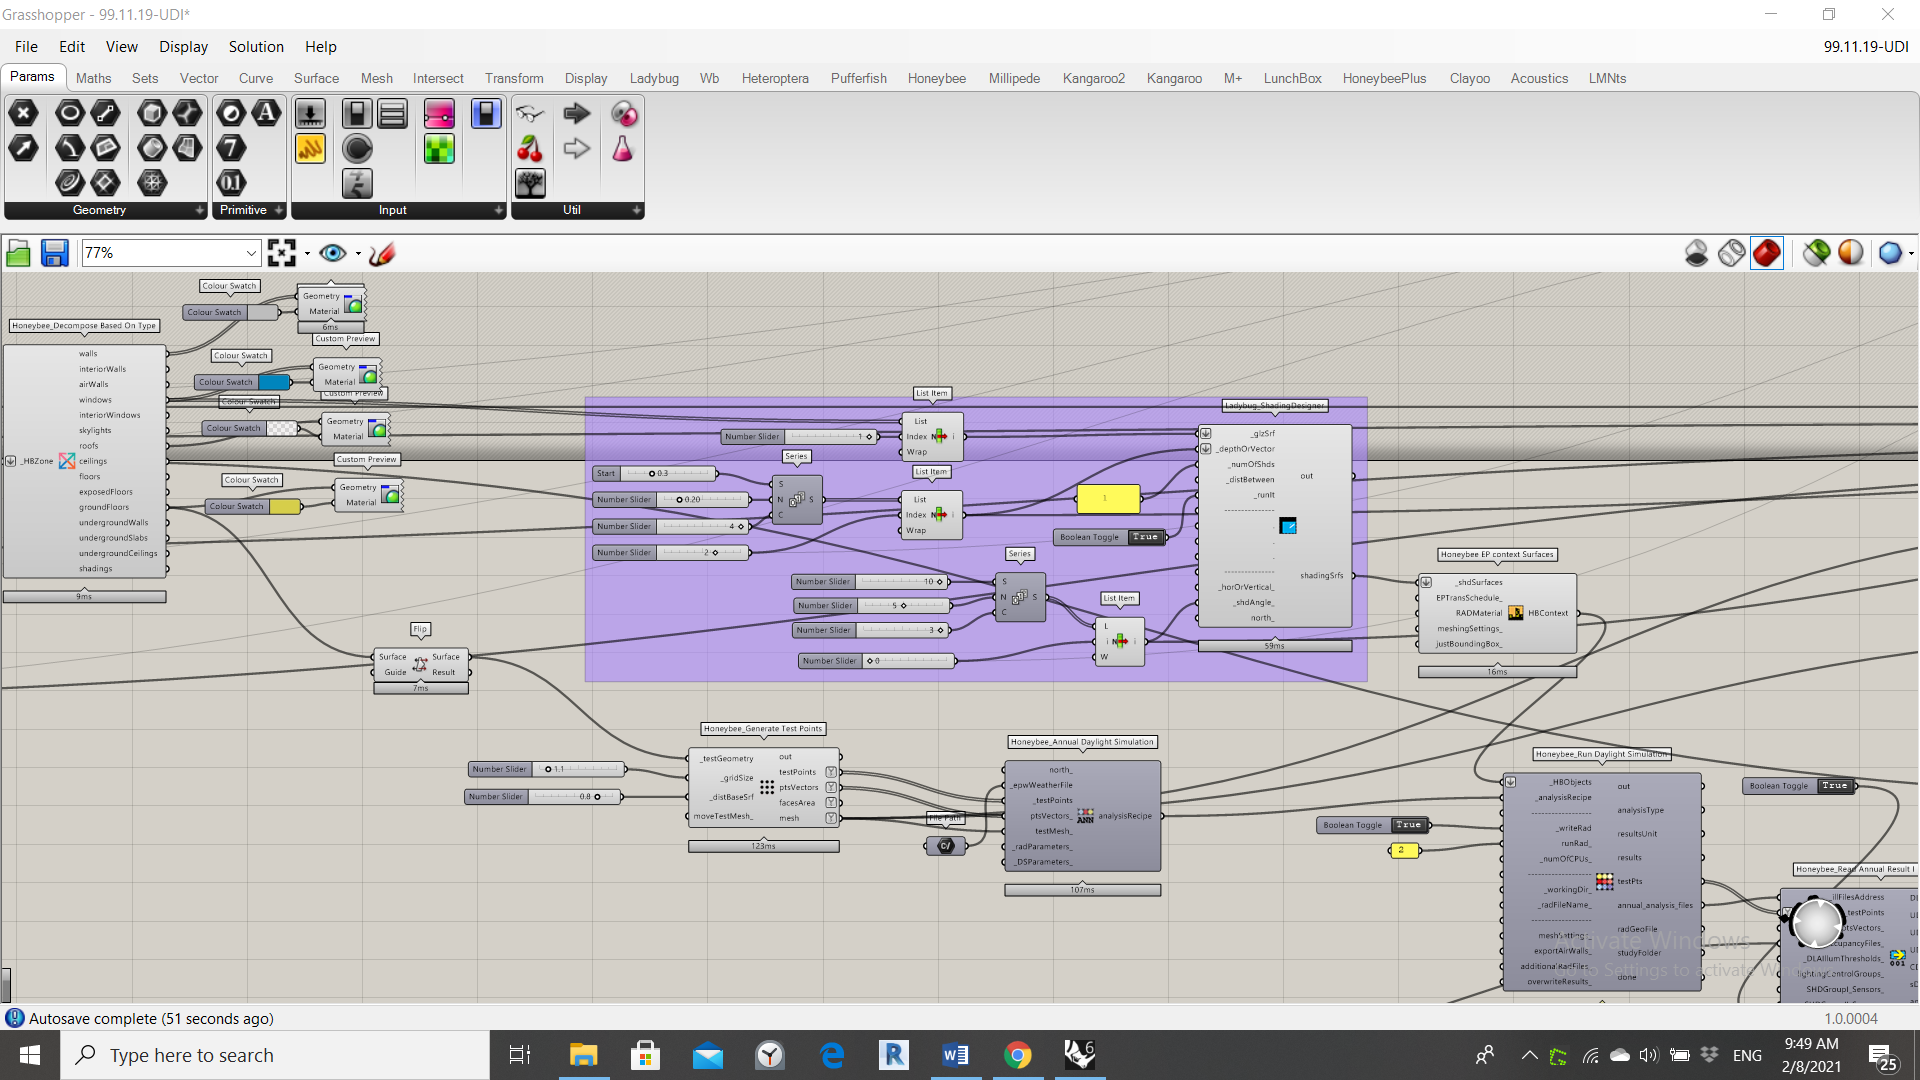The height and width of the screenshot is (1080, 1920).
Task: Toggle the Boolean Toggle beside the yellow panel
Action: [x=1110, y=537]
